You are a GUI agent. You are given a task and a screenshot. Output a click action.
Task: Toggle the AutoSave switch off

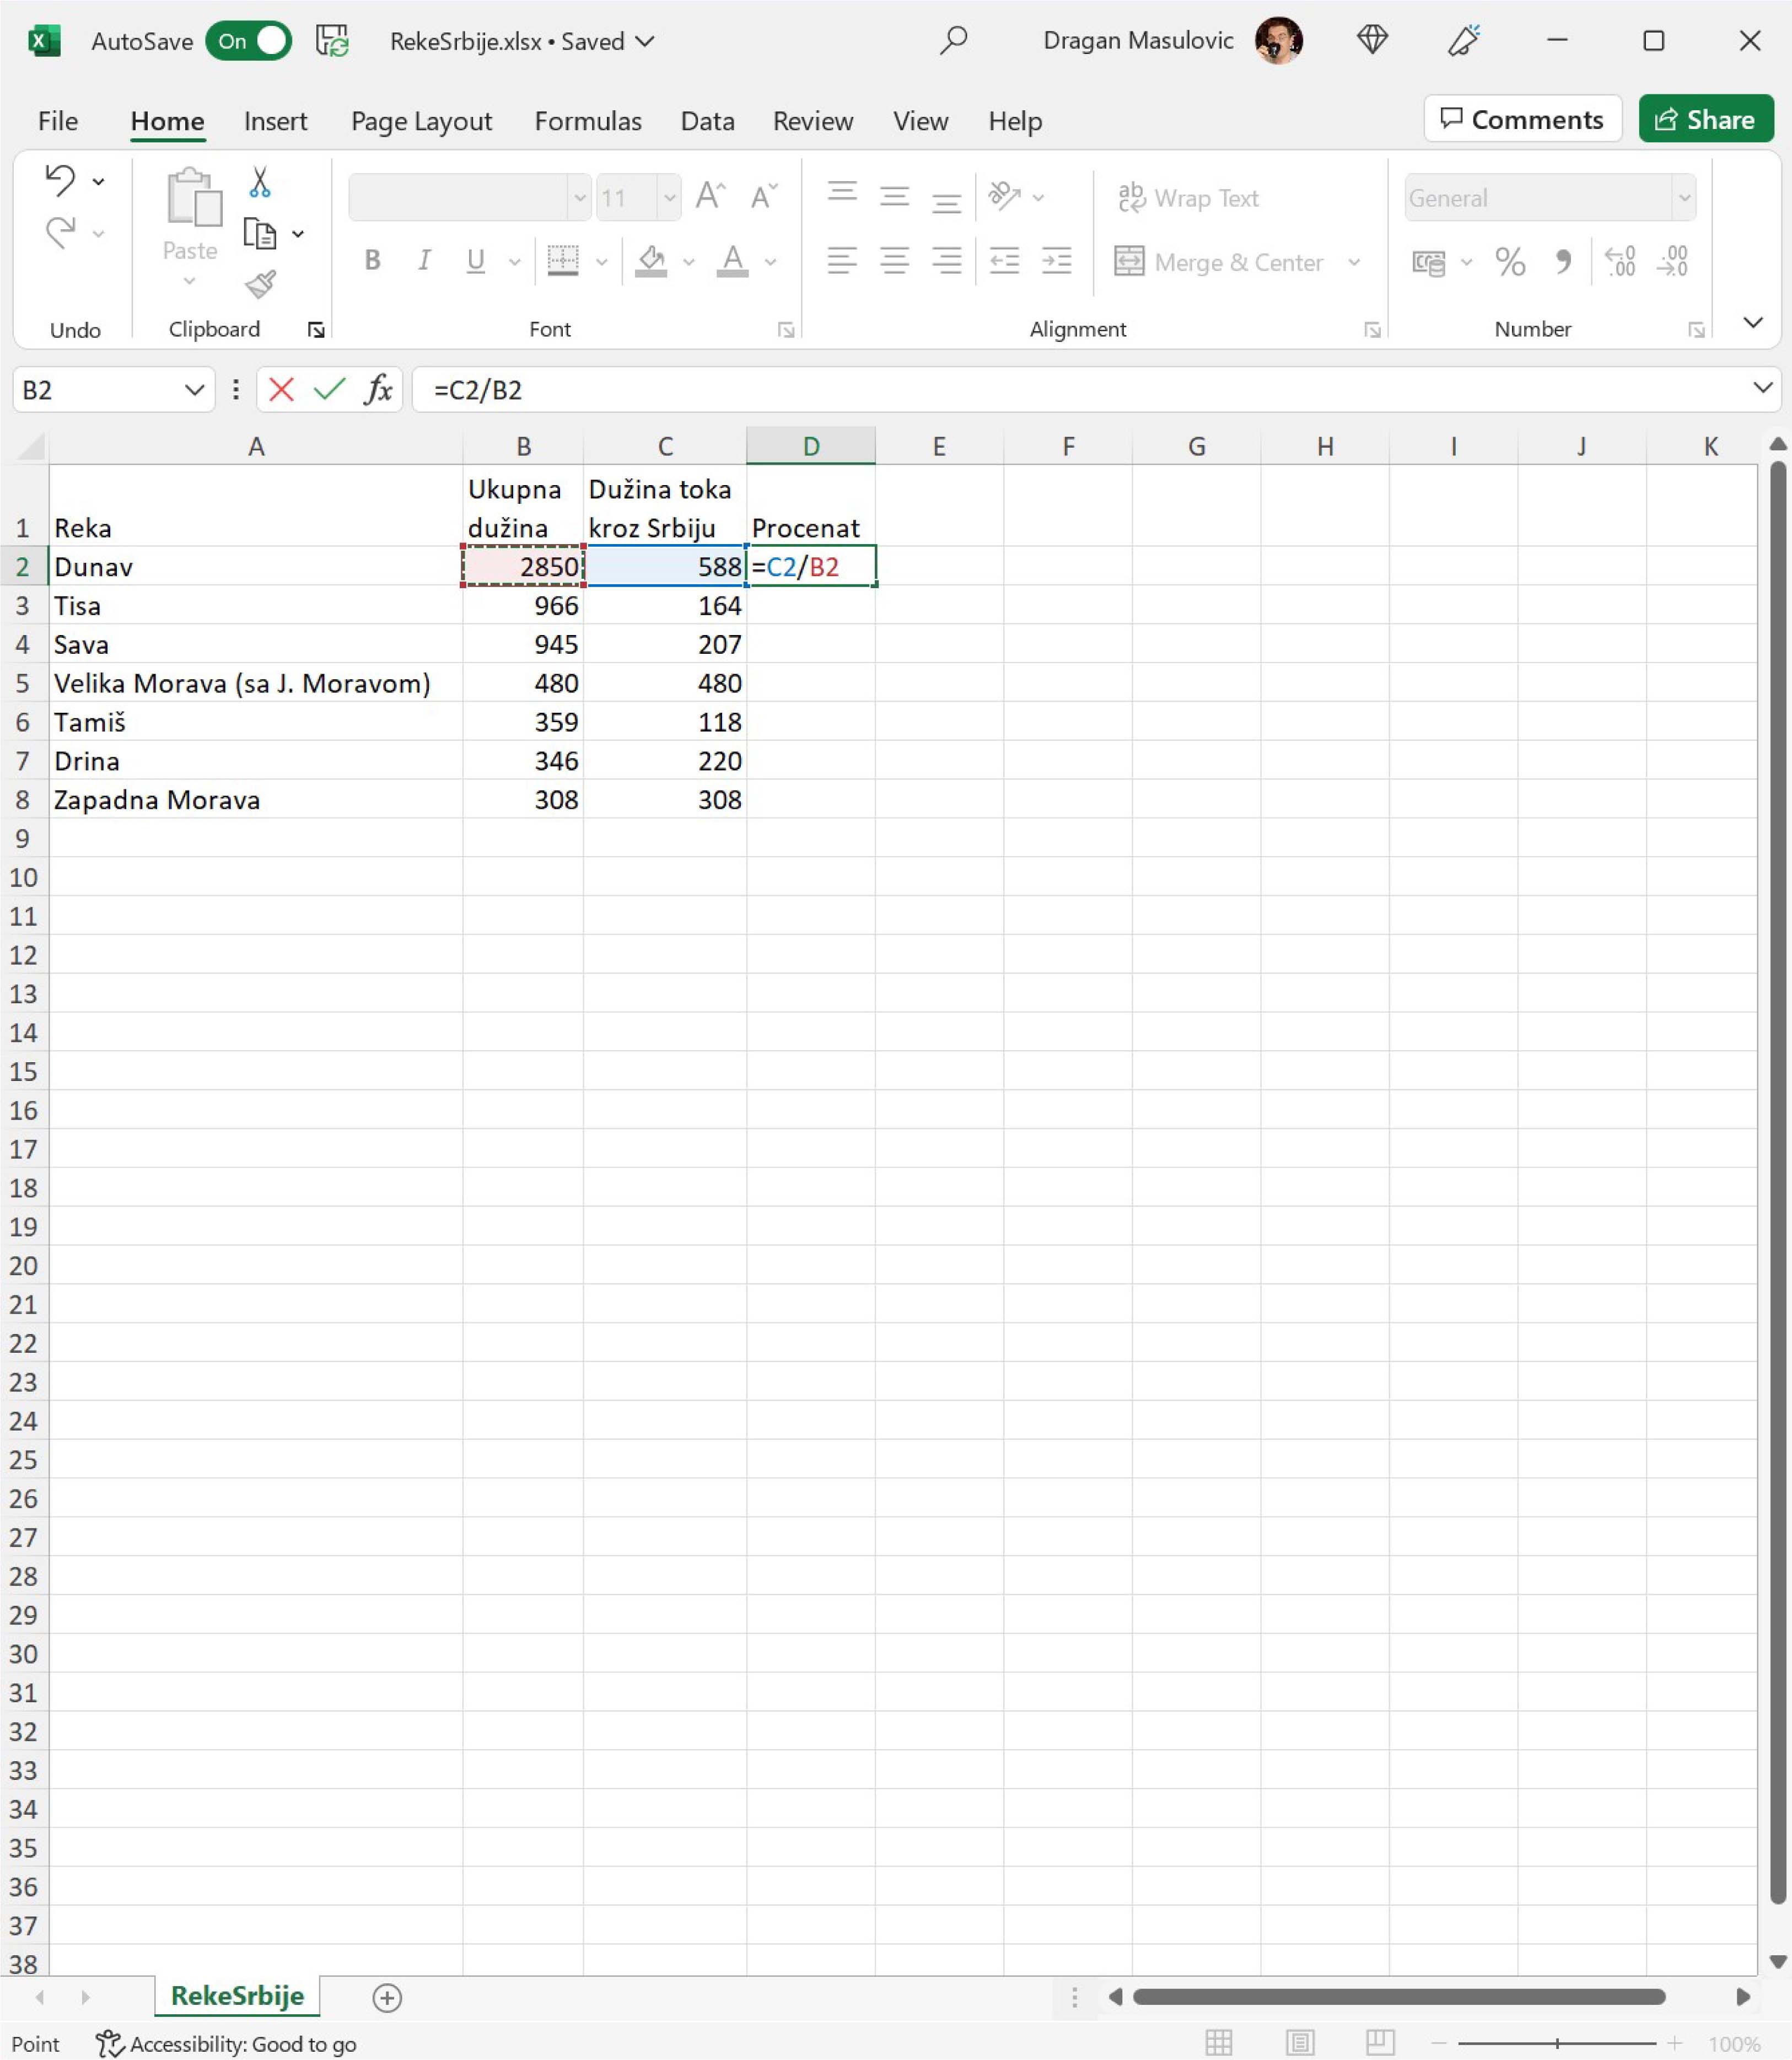(x=249, y=41)
